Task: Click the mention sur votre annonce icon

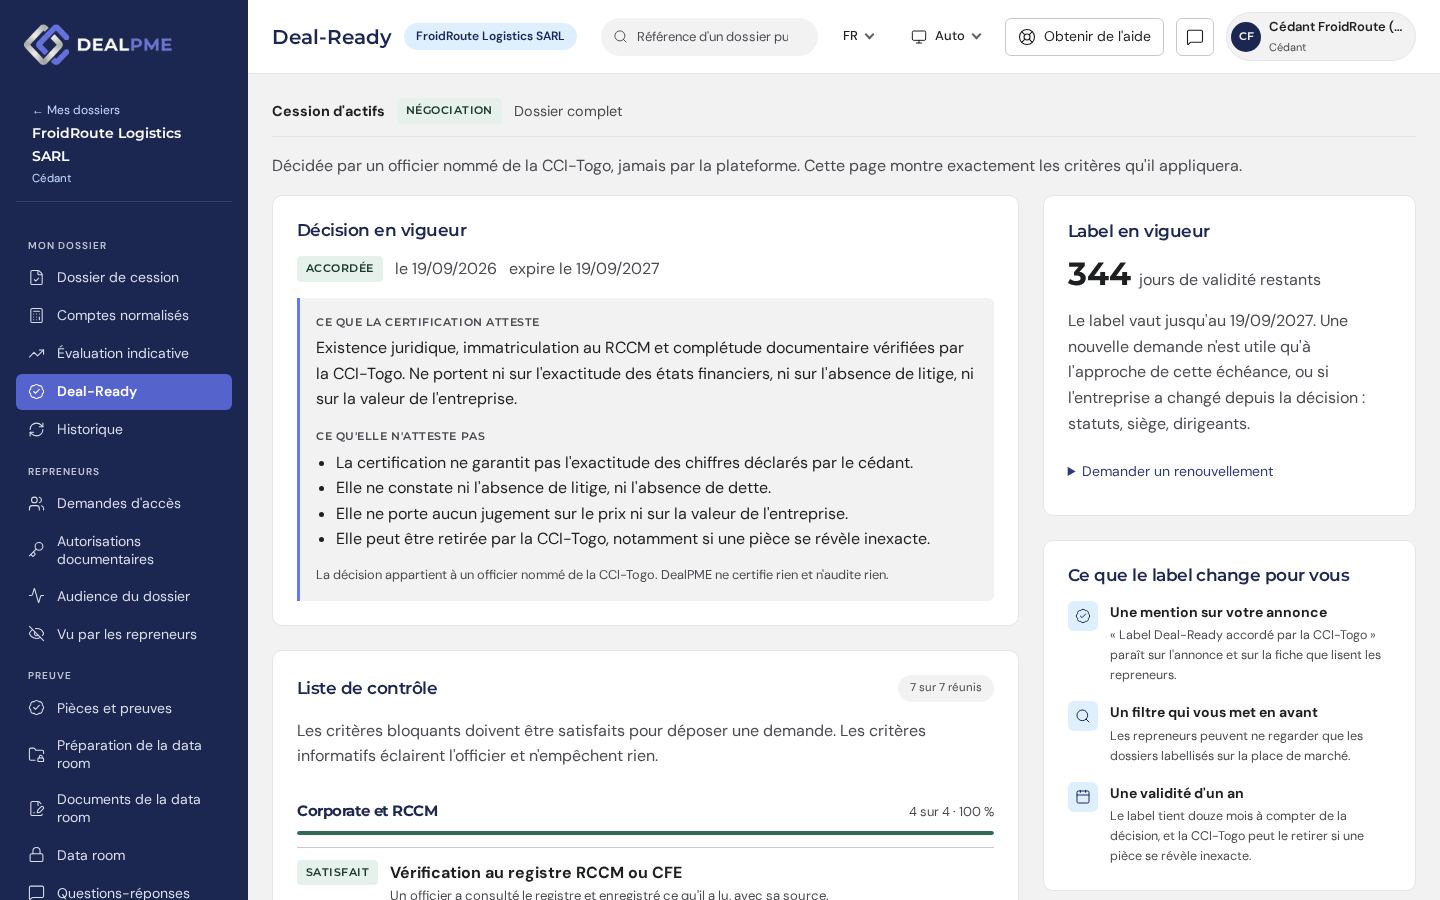Action: (1083, 617)
